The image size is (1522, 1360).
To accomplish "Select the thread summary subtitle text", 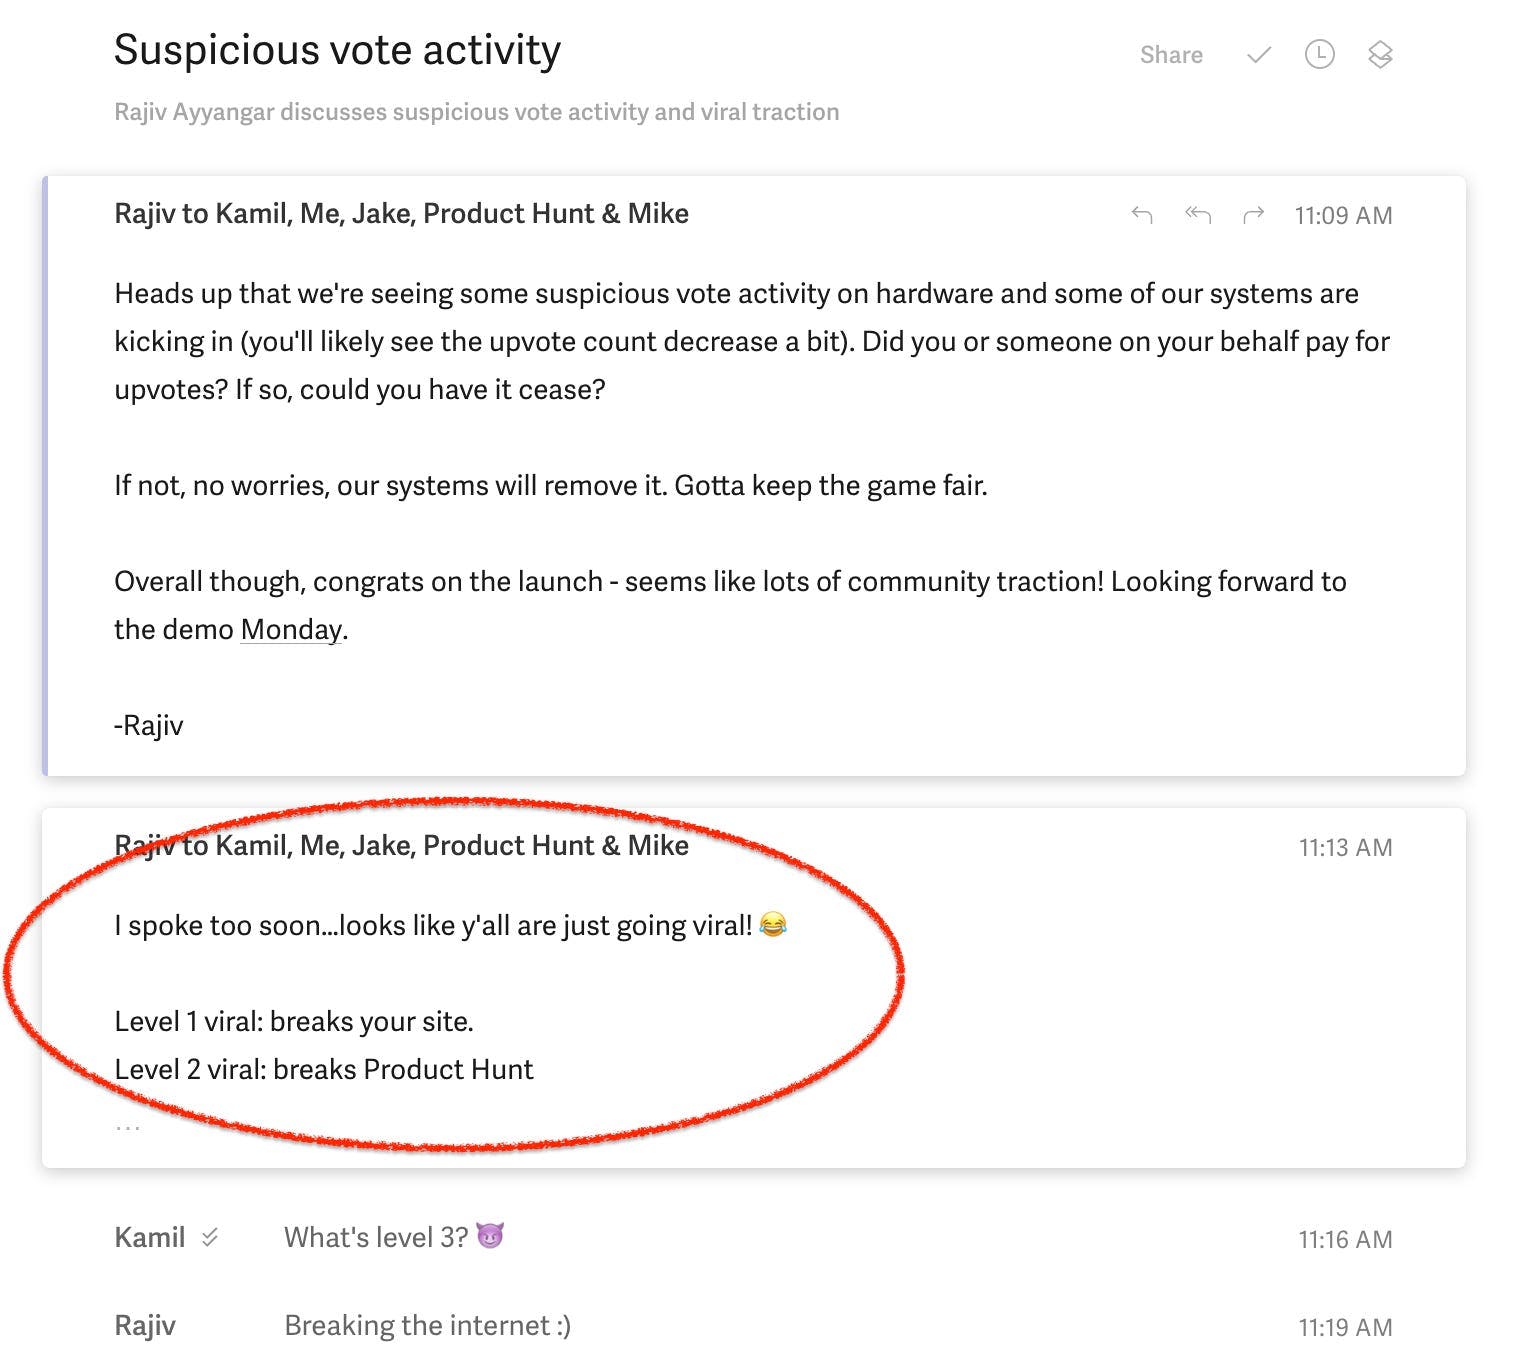I will pos(476,112).
